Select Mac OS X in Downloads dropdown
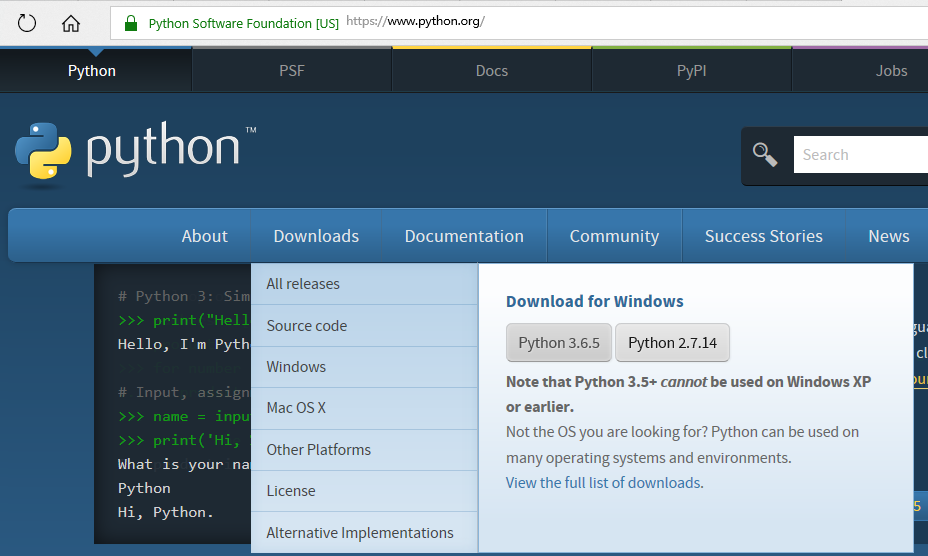The image size is (928, 556). (365, 408)
